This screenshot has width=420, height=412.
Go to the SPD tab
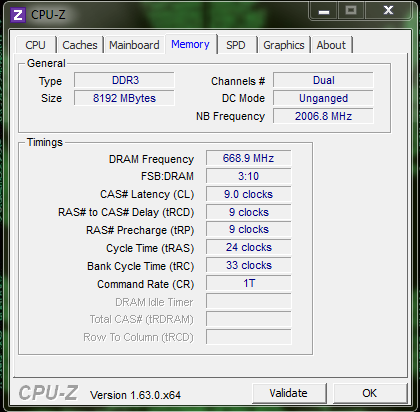coord(236,45)
